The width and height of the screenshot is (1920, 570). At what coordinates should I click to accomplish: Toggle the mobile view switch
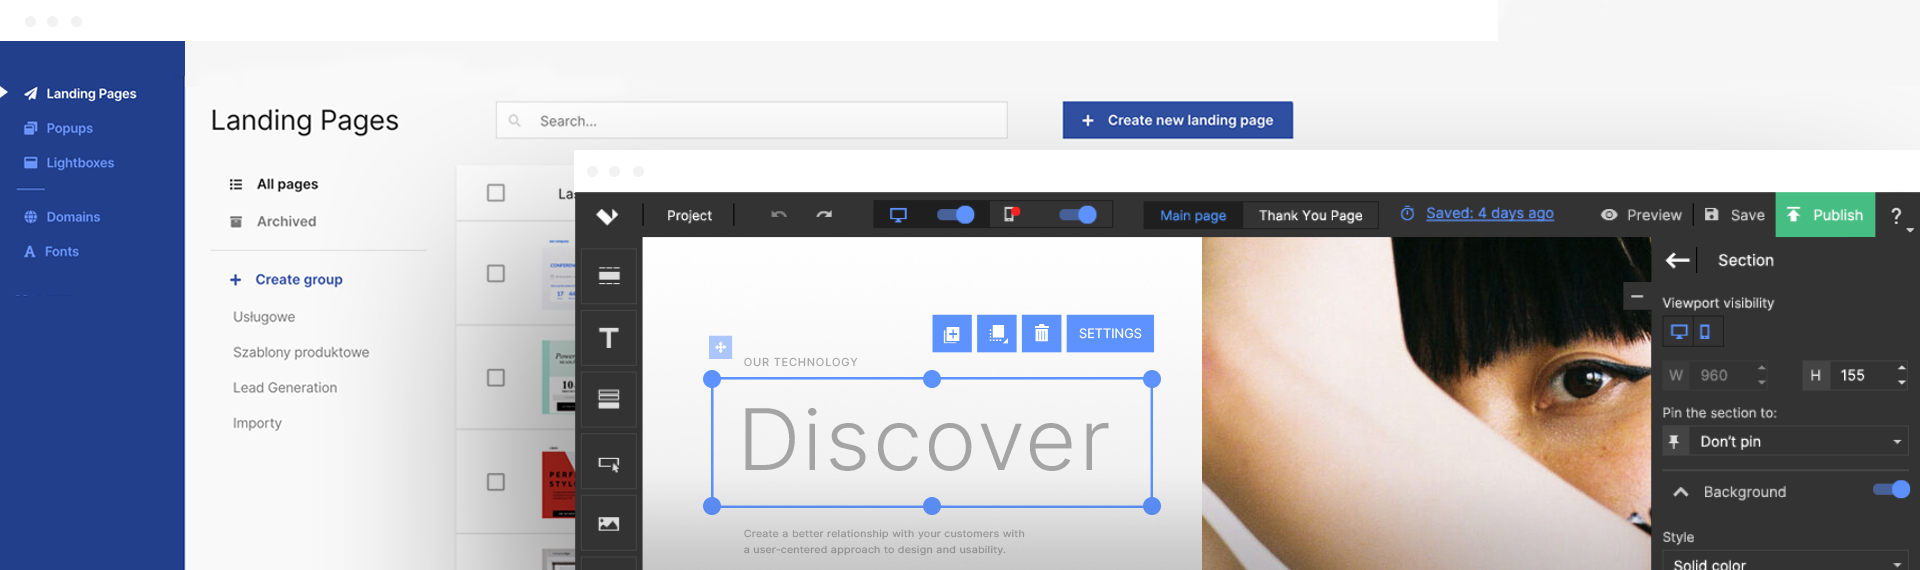point(1078,214)
